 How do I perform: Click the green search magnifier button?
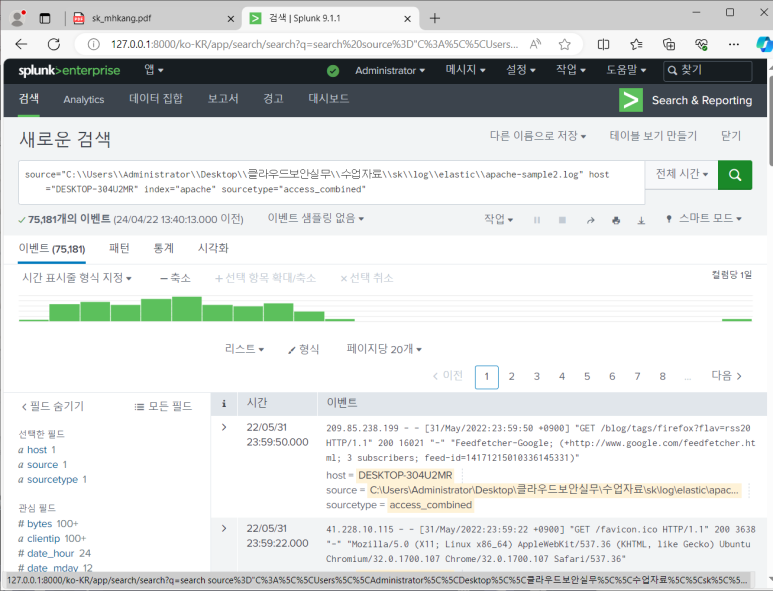click(x=735, y=175)
